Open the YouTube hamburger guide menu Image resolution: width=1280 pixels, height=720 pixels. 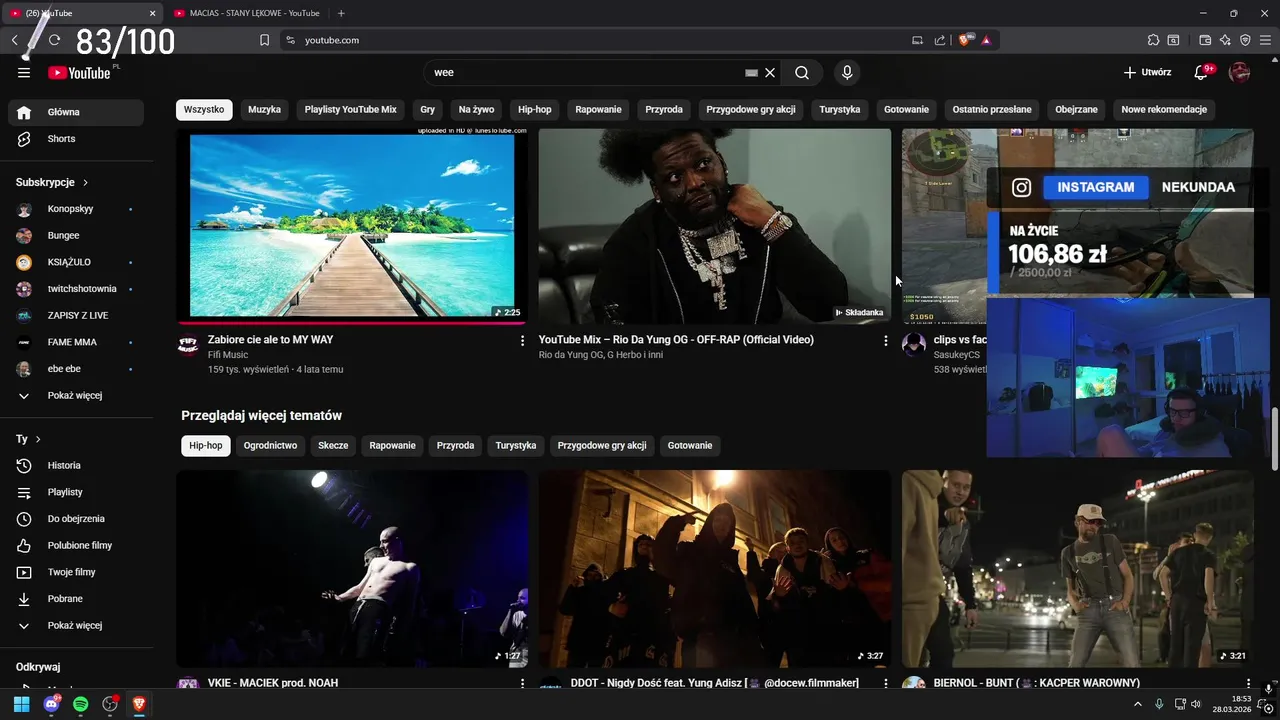tap(24, 72)
